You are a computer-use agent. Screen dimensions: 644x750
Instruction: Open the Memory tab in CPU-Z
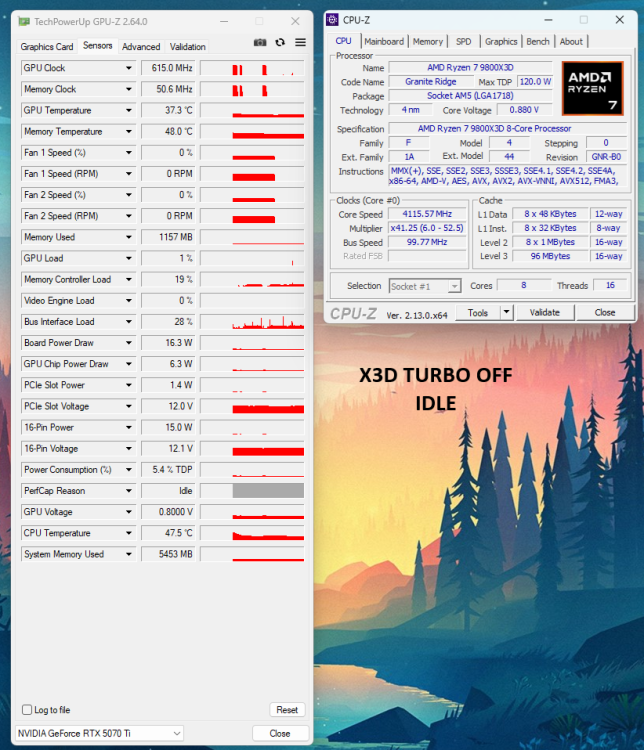428,42
